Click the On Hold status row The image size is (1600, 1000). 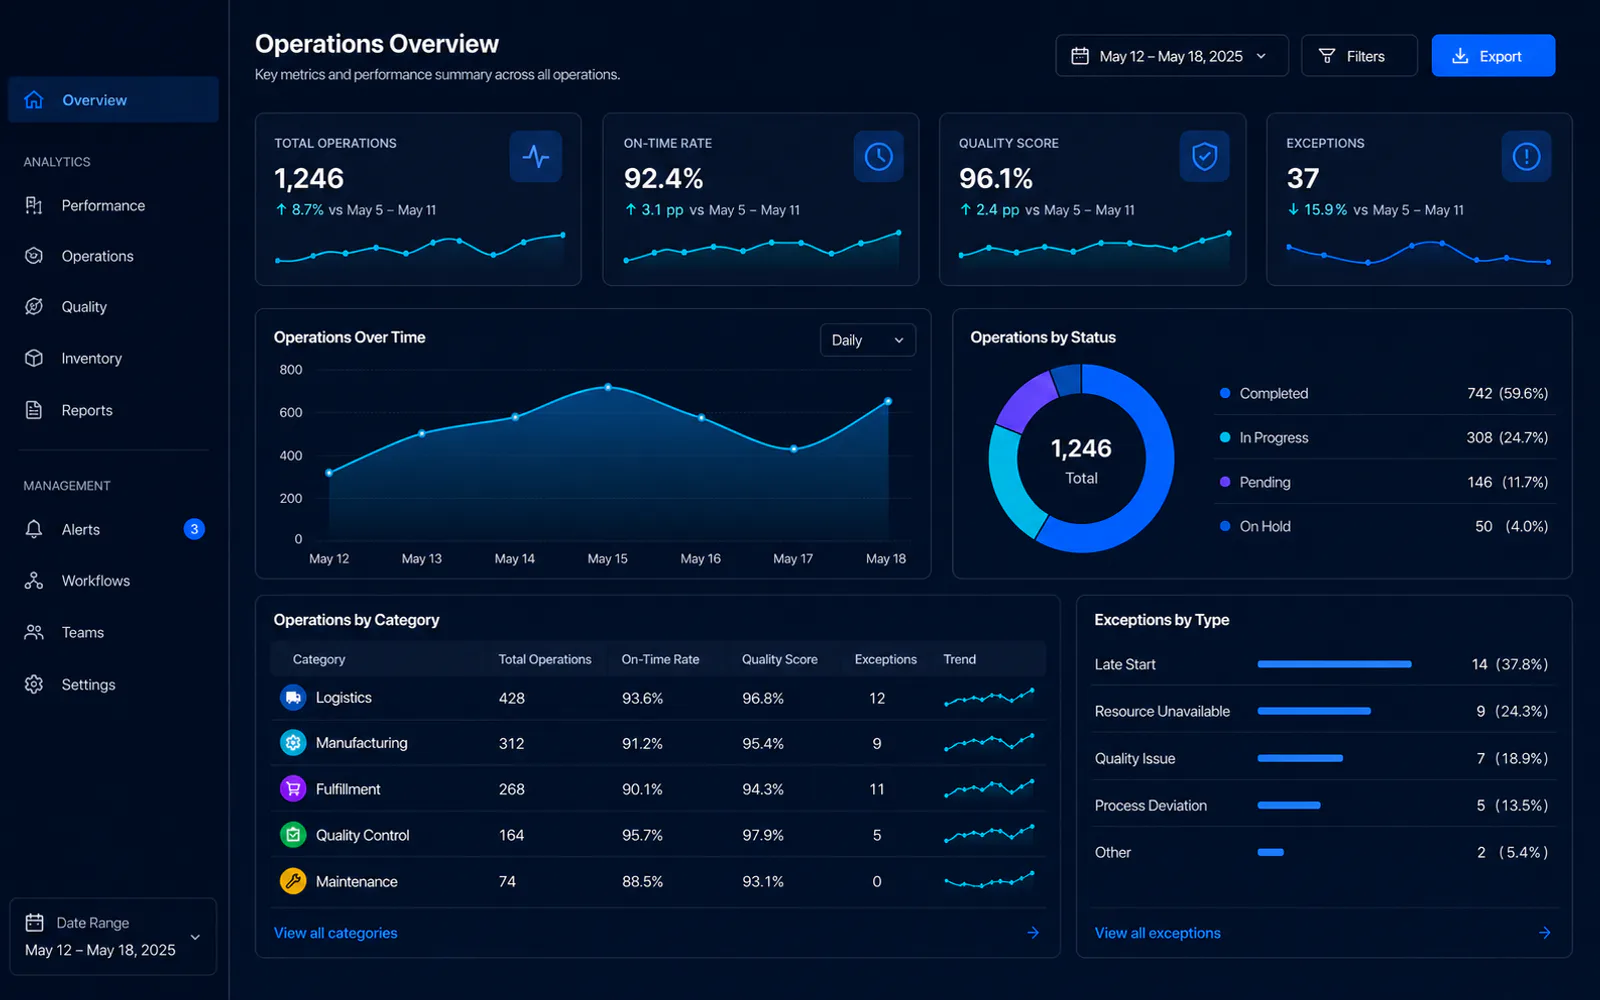click(x=1384, y=526)
